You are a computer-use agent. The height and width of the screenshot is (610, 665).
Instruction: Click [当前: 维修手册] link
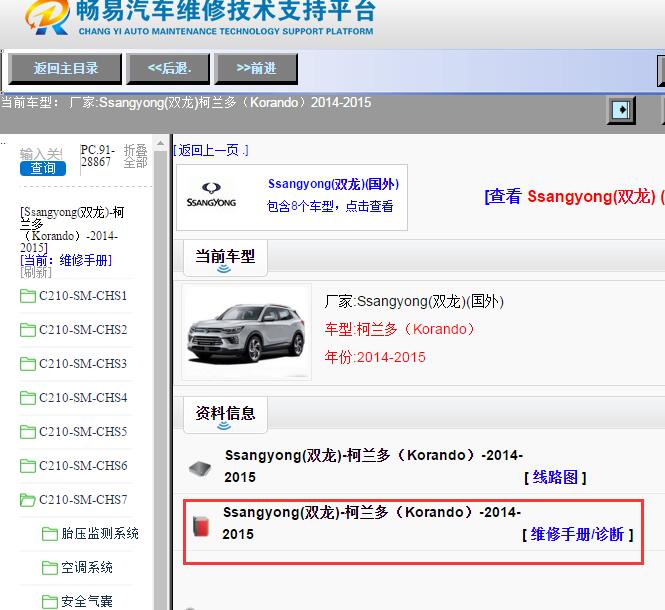click(66, 260)
